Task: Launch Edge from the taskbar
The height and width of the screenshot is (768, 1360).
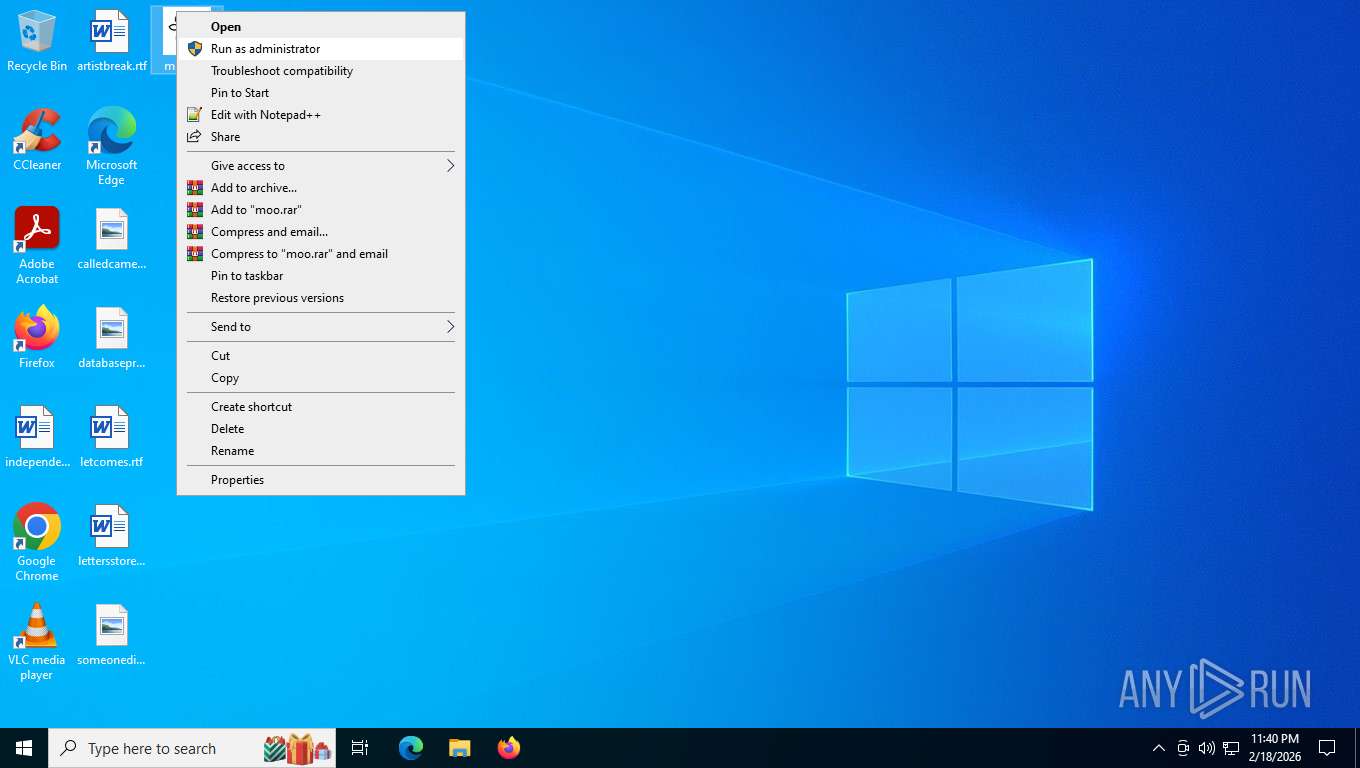Action: tap(411, 748)
